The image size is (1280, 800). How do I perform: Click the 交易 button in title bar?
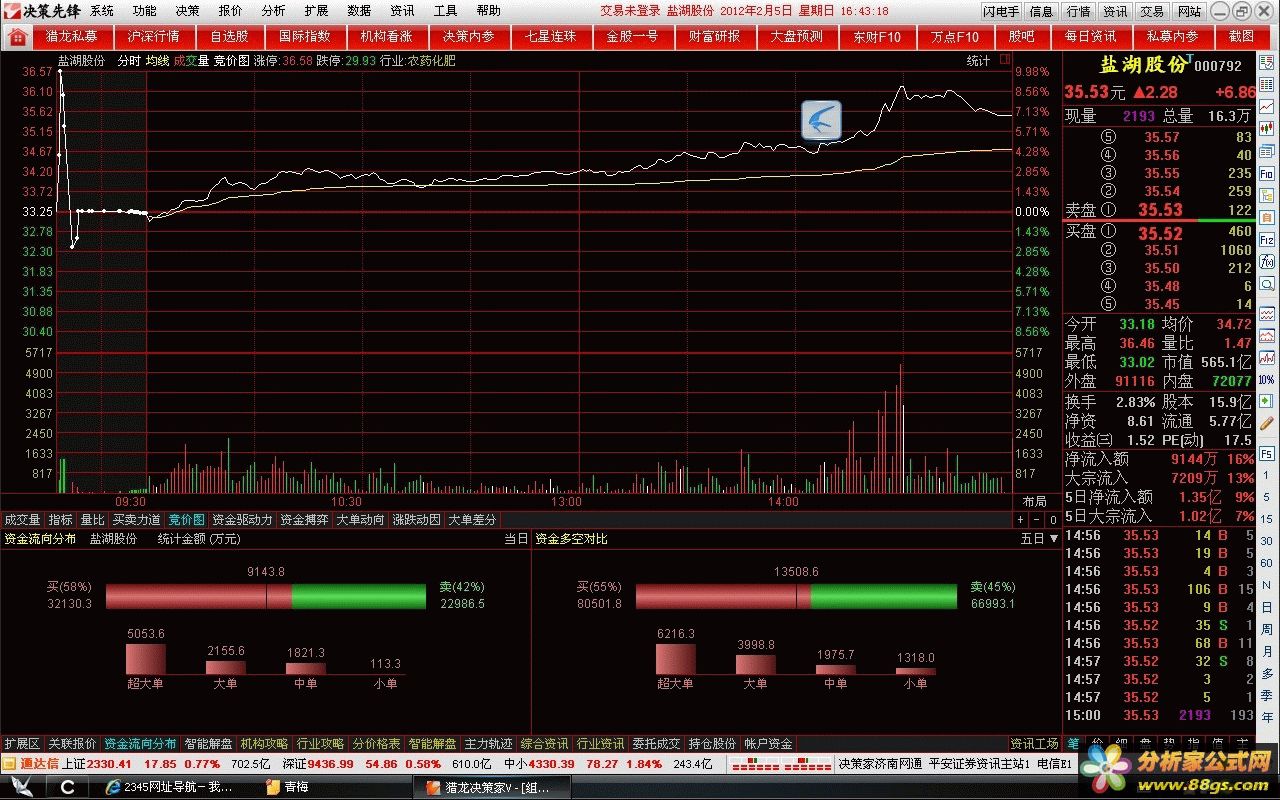(x=1152, y=11)
